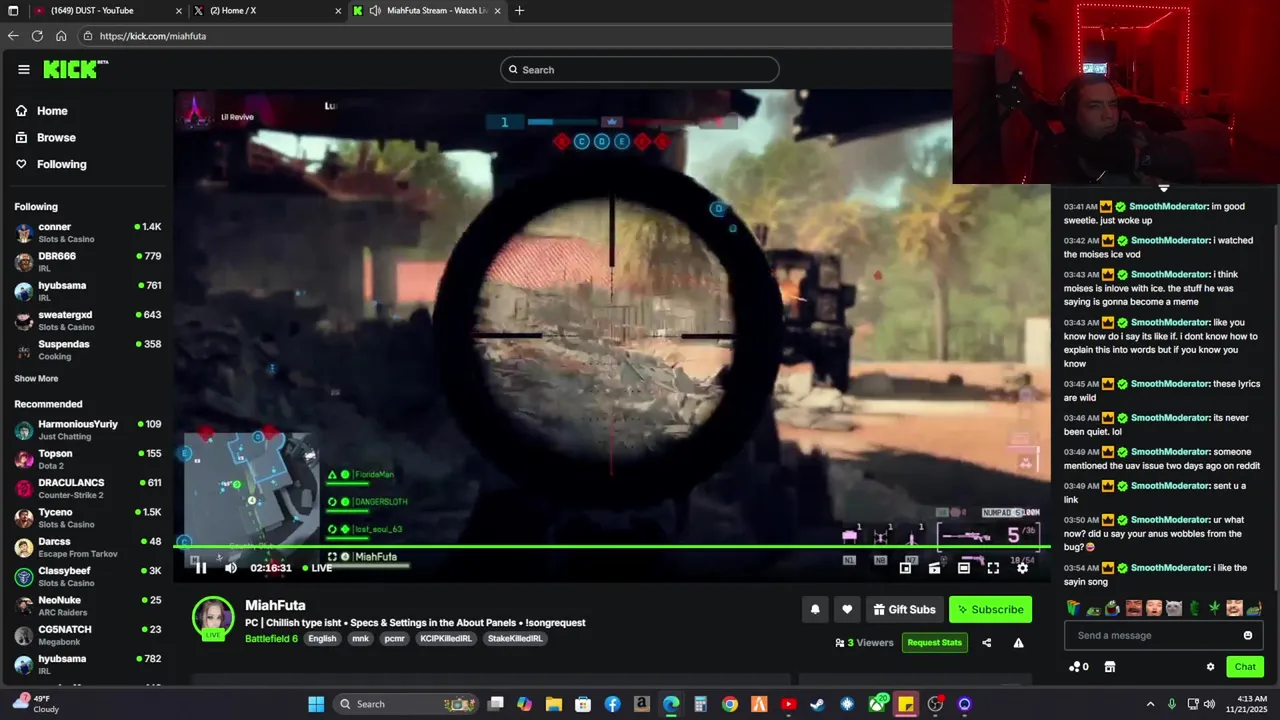Click the channel points icon showing 0
1280x720 pixels.
[1078, 667]
